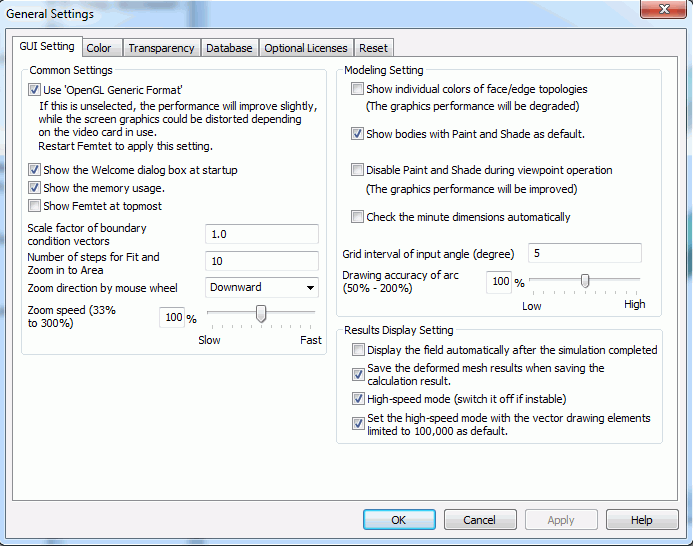Switch to the Color tab
Viewport: 693px width, 546px height.
click(99, 48)
